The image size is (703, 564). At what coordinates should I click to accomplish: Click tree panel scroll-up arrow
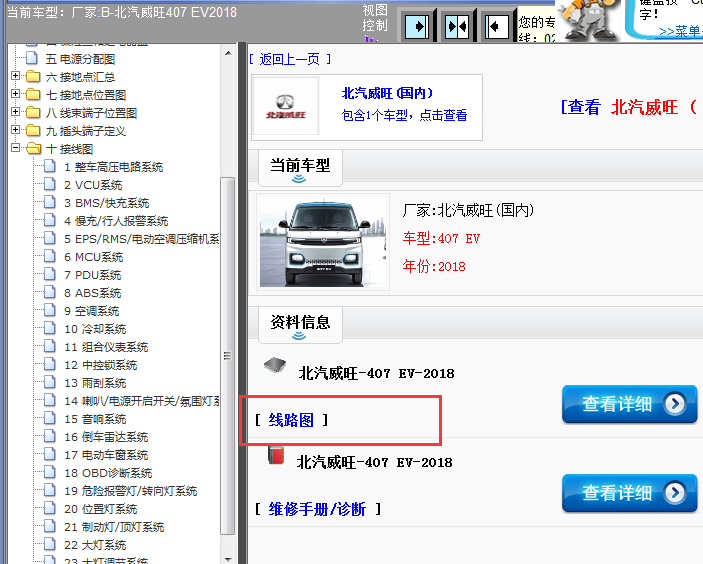[x=228, y=53]
